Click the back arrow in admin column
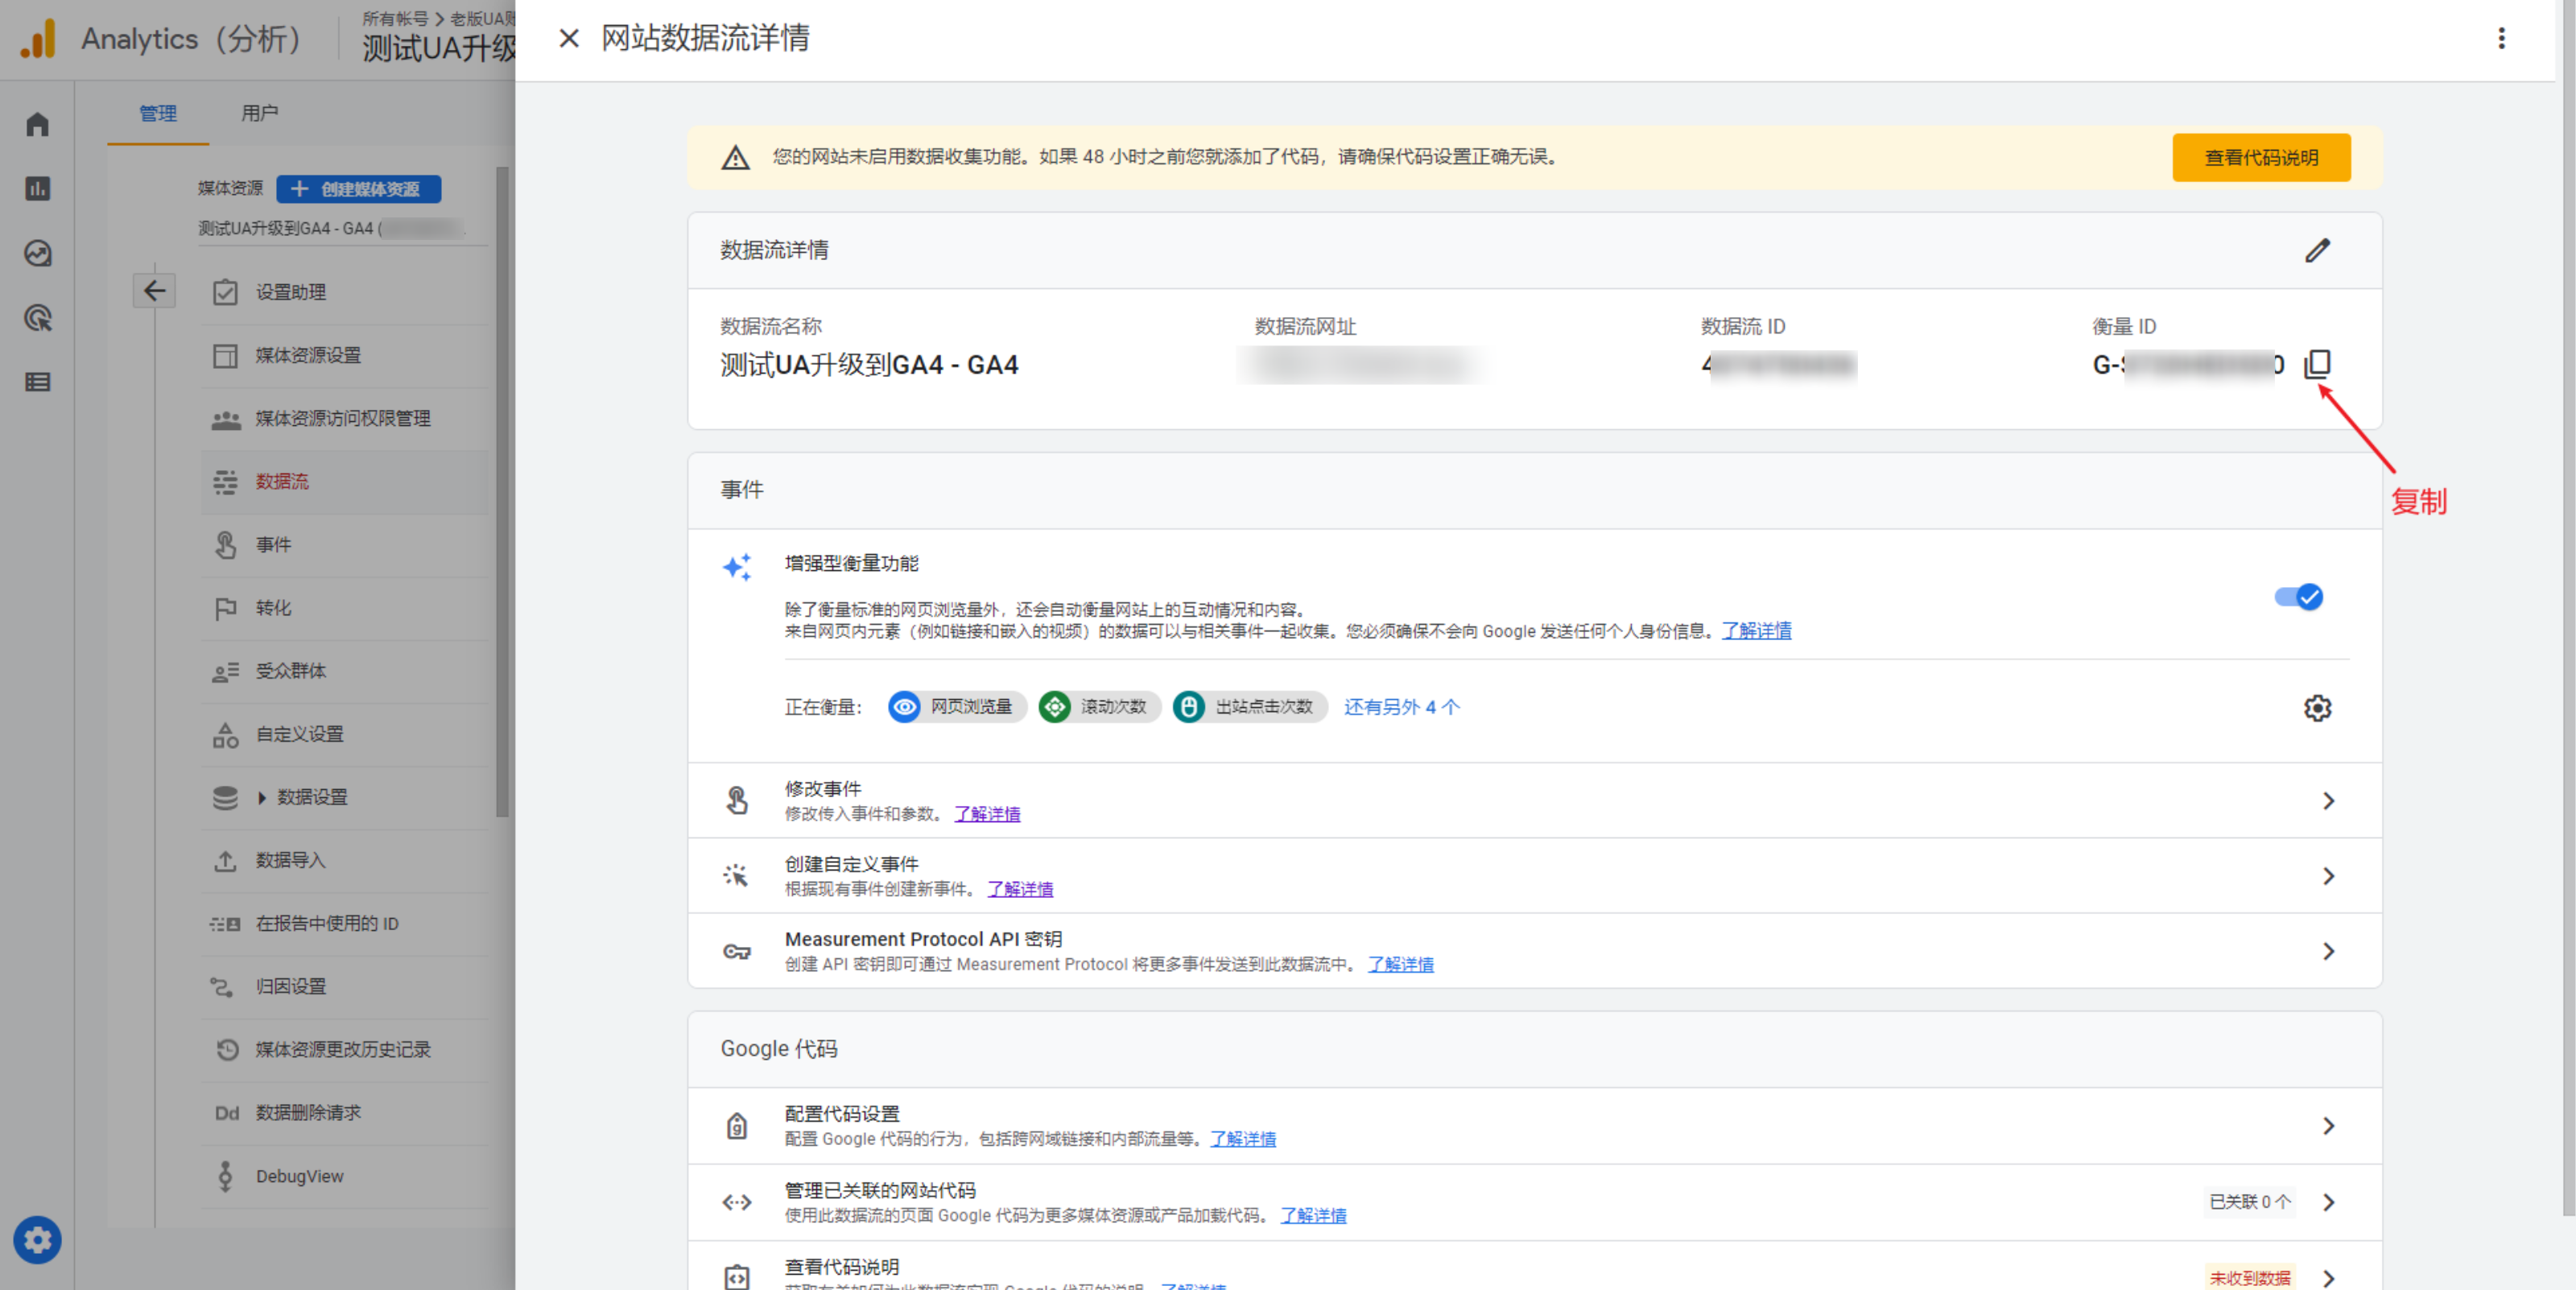This screenshot has width=2576, height=1290. (154, 291)
